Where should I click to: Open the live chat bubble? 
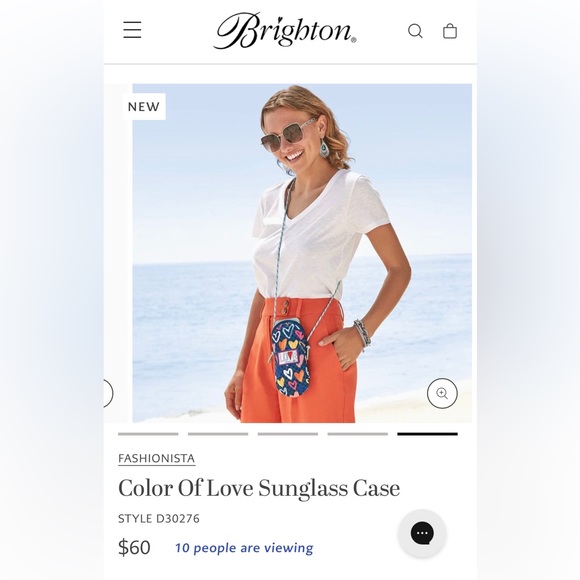[422, 533]
